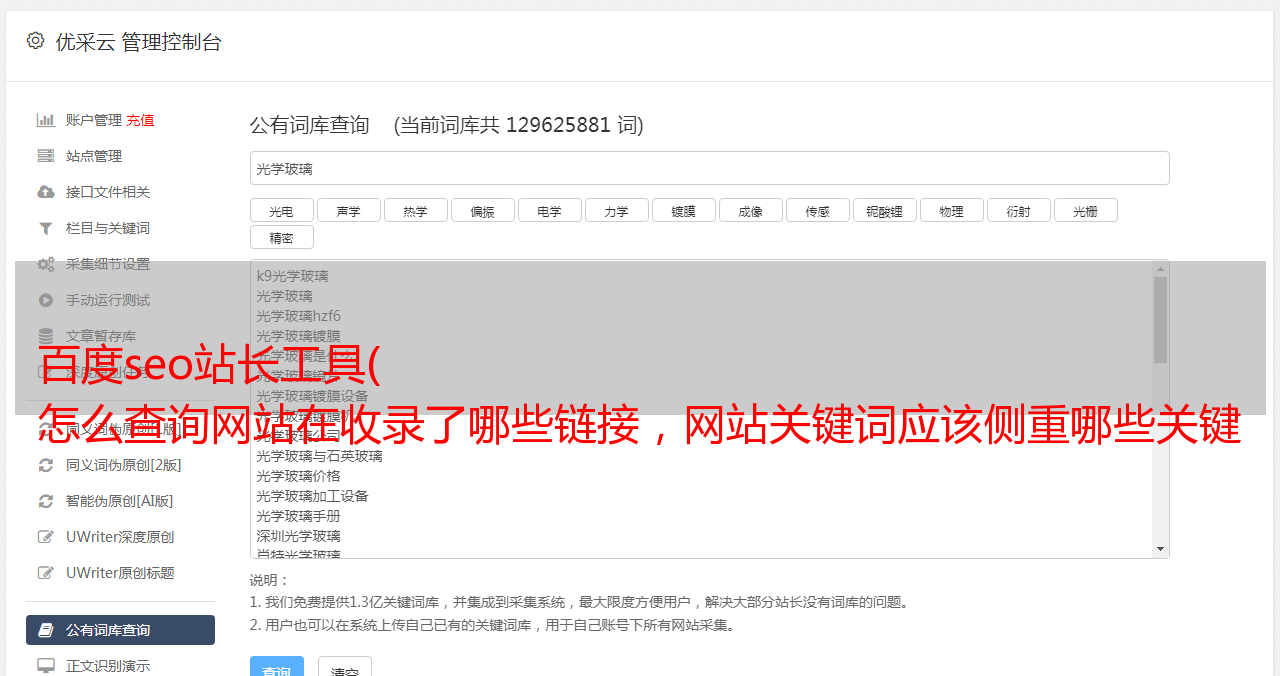Click the keyword input containing 光学玻璃

pos(709,168)
